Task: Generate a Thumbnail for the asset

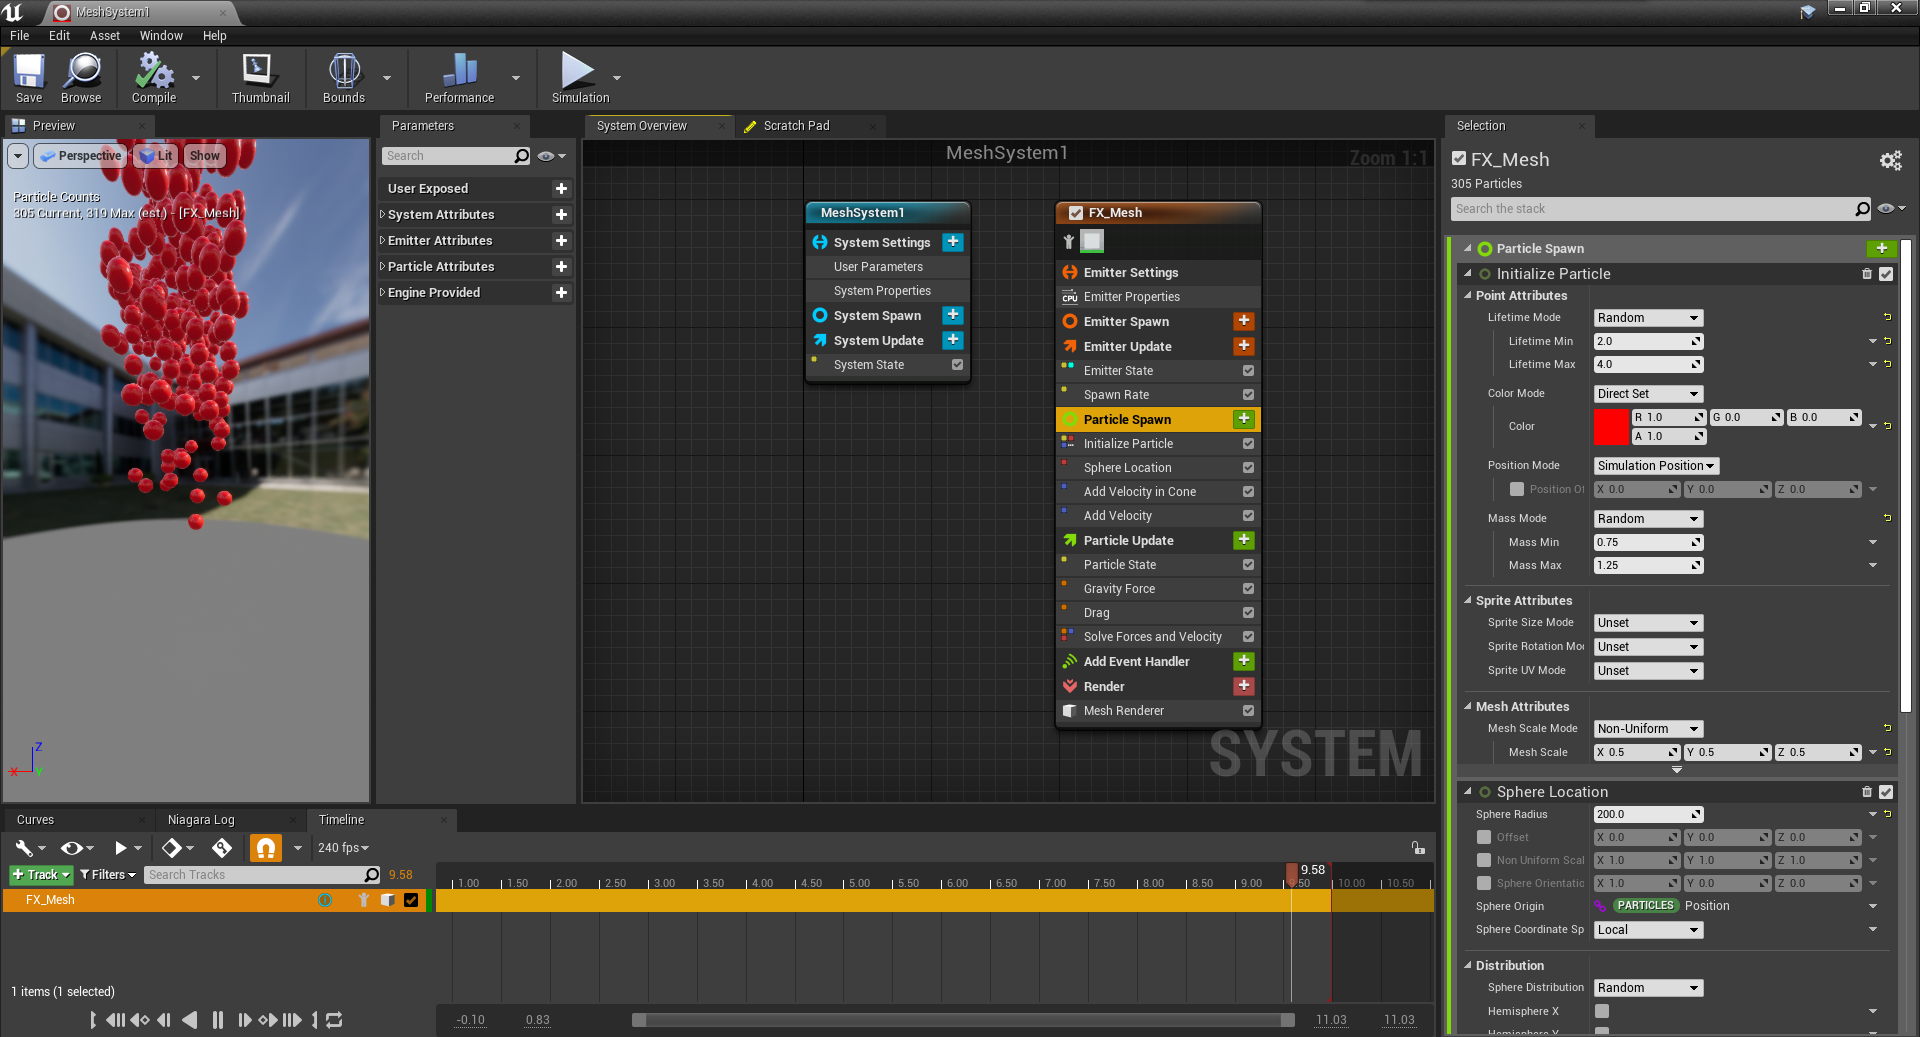Action: coord(260,78)
